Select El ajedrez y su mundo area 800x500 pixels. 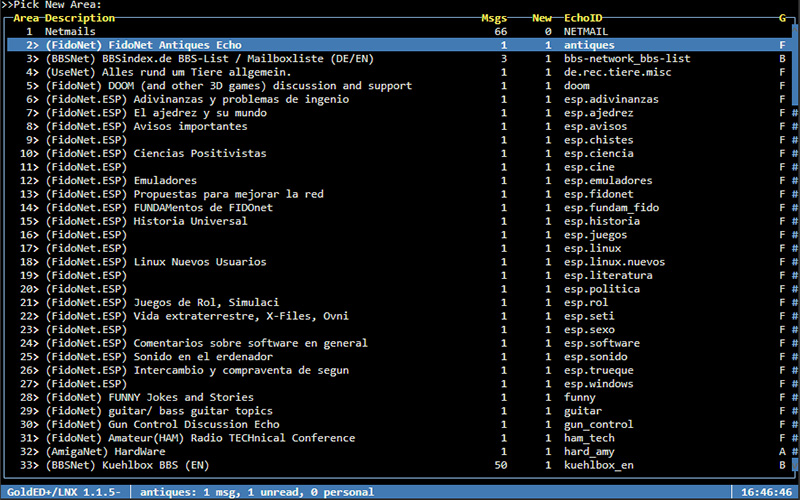point(399,113)
